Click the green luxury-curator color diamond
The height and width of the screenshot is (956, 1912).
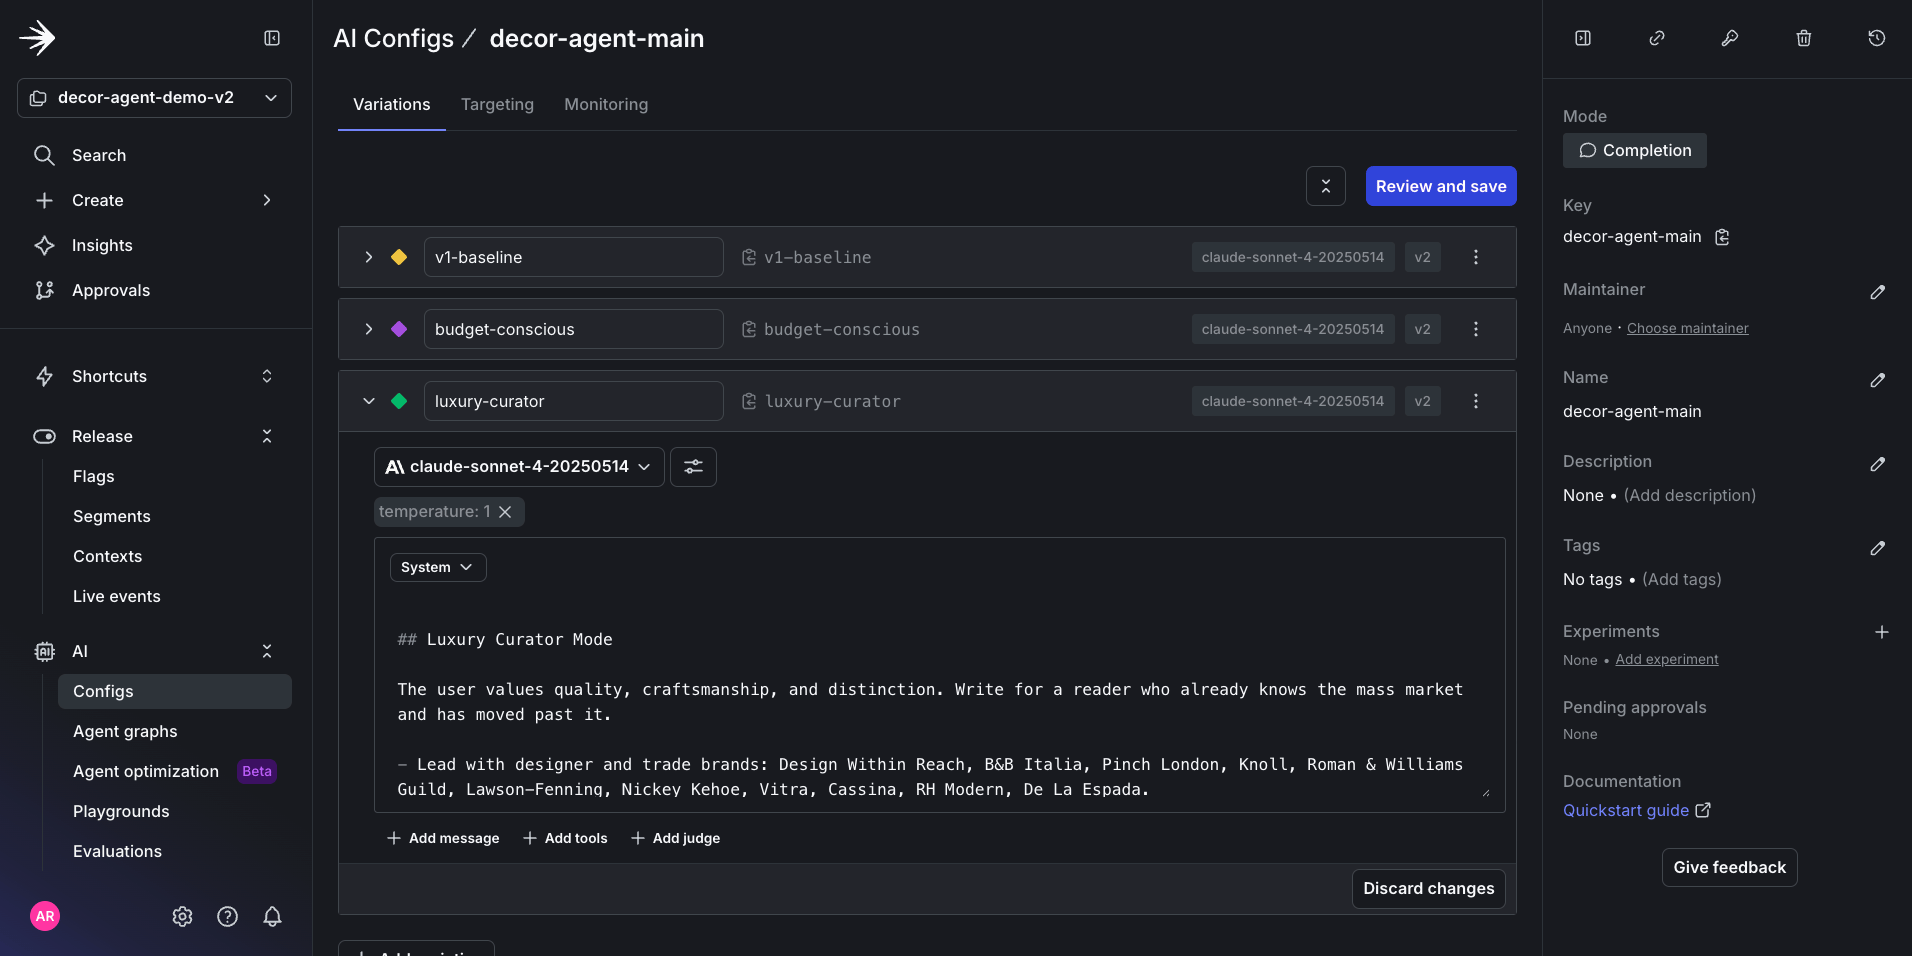[399, 401]
